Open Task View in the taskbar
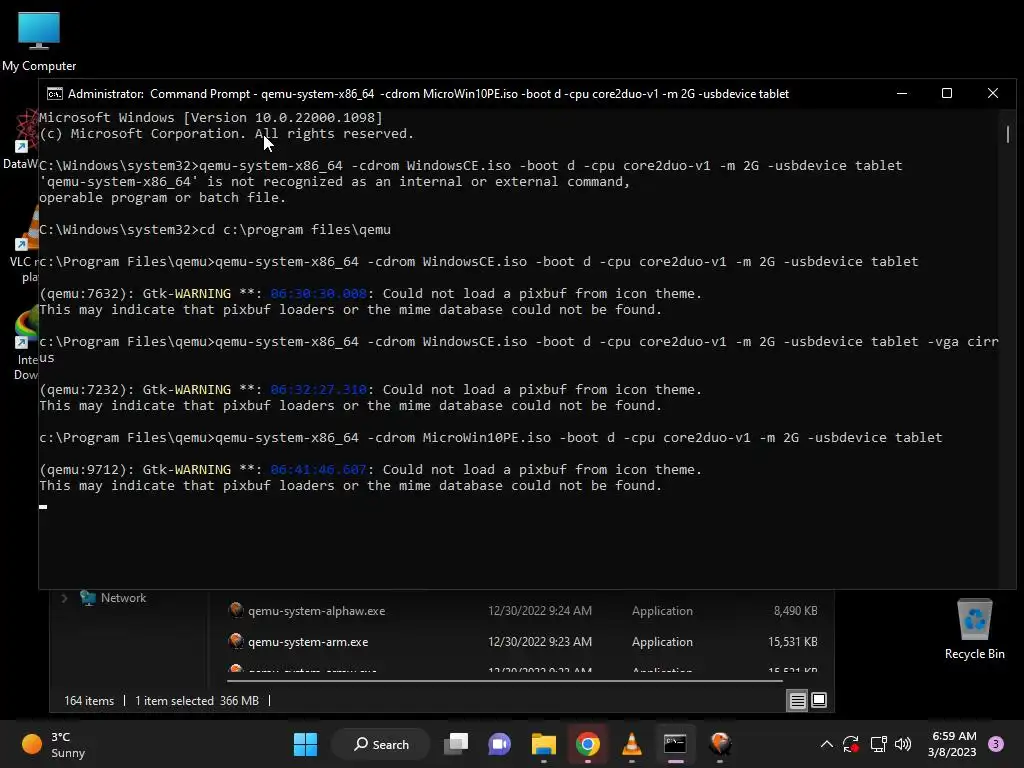This screenshot has height=768, width=1024. [x=456, y=744]
